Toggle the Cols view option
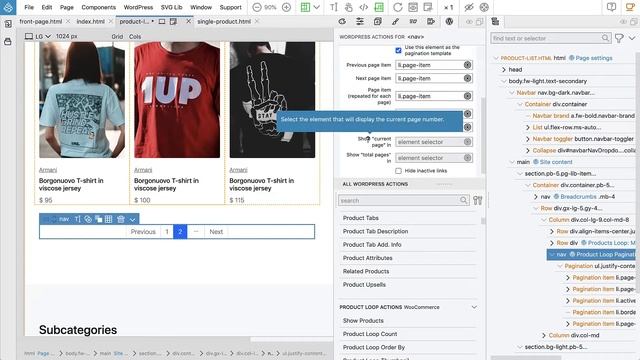640x360 pixels. tap(135, 36)
